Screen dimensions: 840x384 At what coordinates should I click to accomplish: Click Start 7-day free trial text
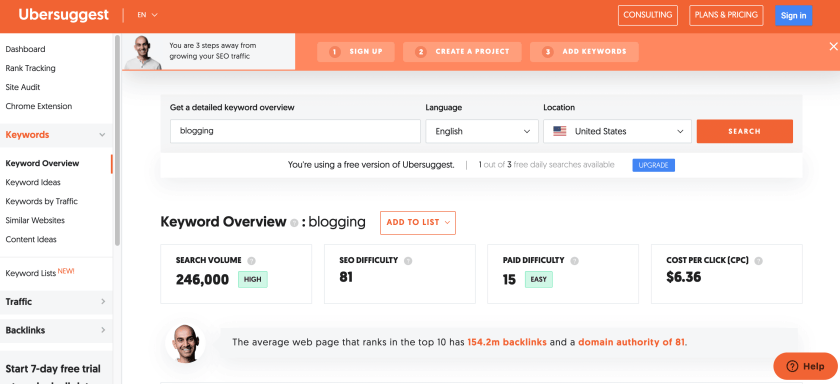53,369
